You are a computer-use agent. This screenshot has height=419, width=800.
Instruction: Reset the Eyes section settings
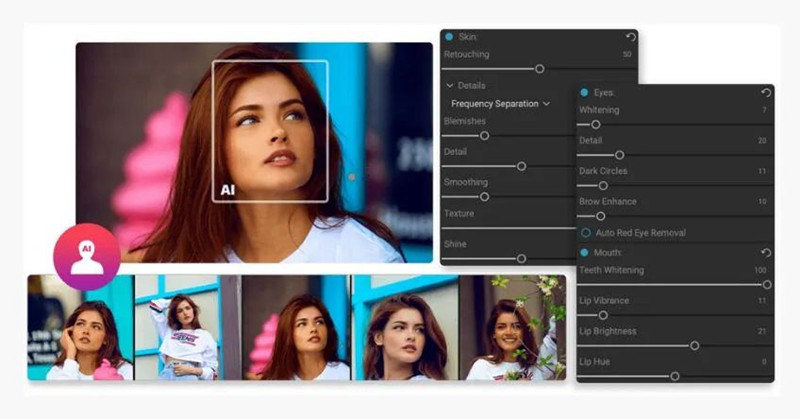point(765,93)
